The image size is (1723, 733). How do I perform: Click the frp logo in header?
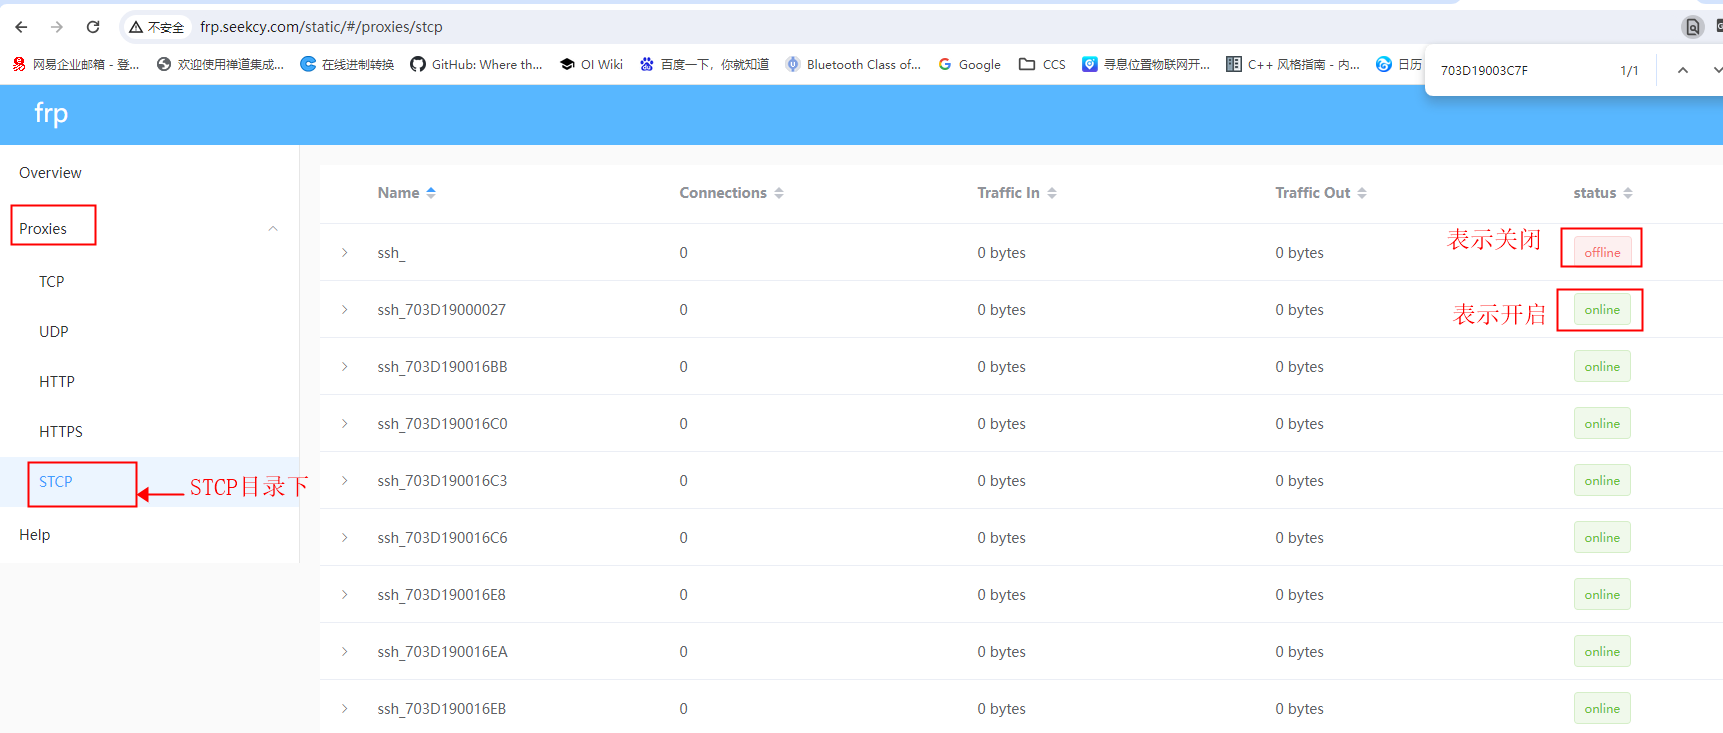51,113
